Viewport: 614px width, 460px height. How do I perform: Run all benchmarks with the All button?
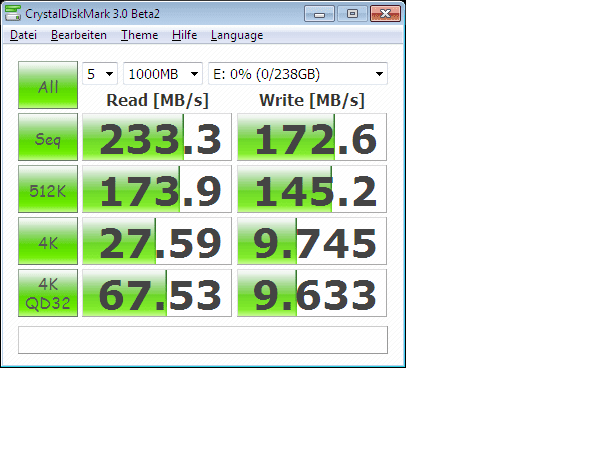click(48, 85)
